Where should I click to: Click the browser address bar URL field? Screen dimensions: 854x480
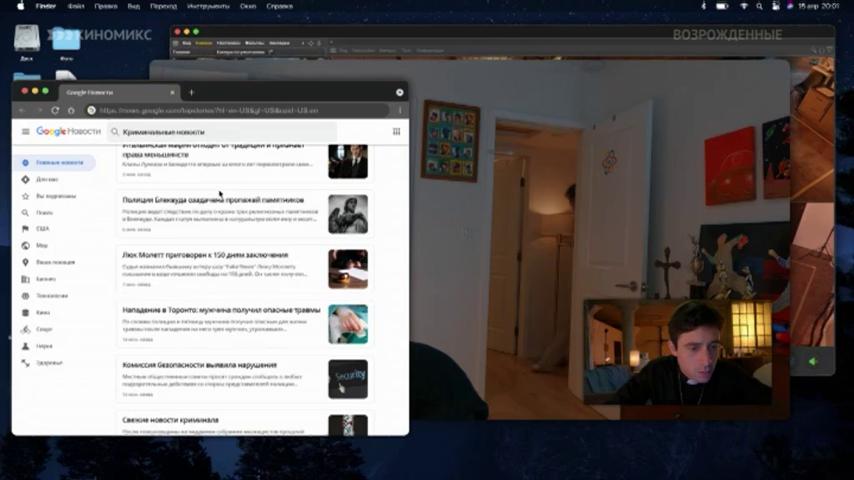coord(237,110)
